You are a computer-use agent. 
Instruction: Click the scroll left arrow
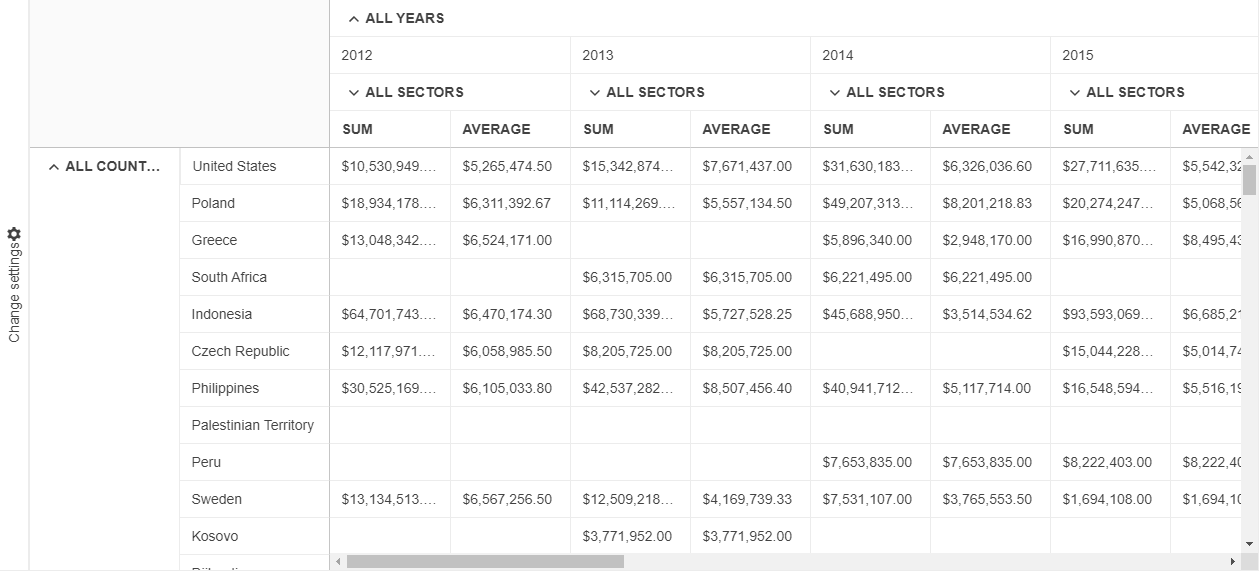point(338,562)
